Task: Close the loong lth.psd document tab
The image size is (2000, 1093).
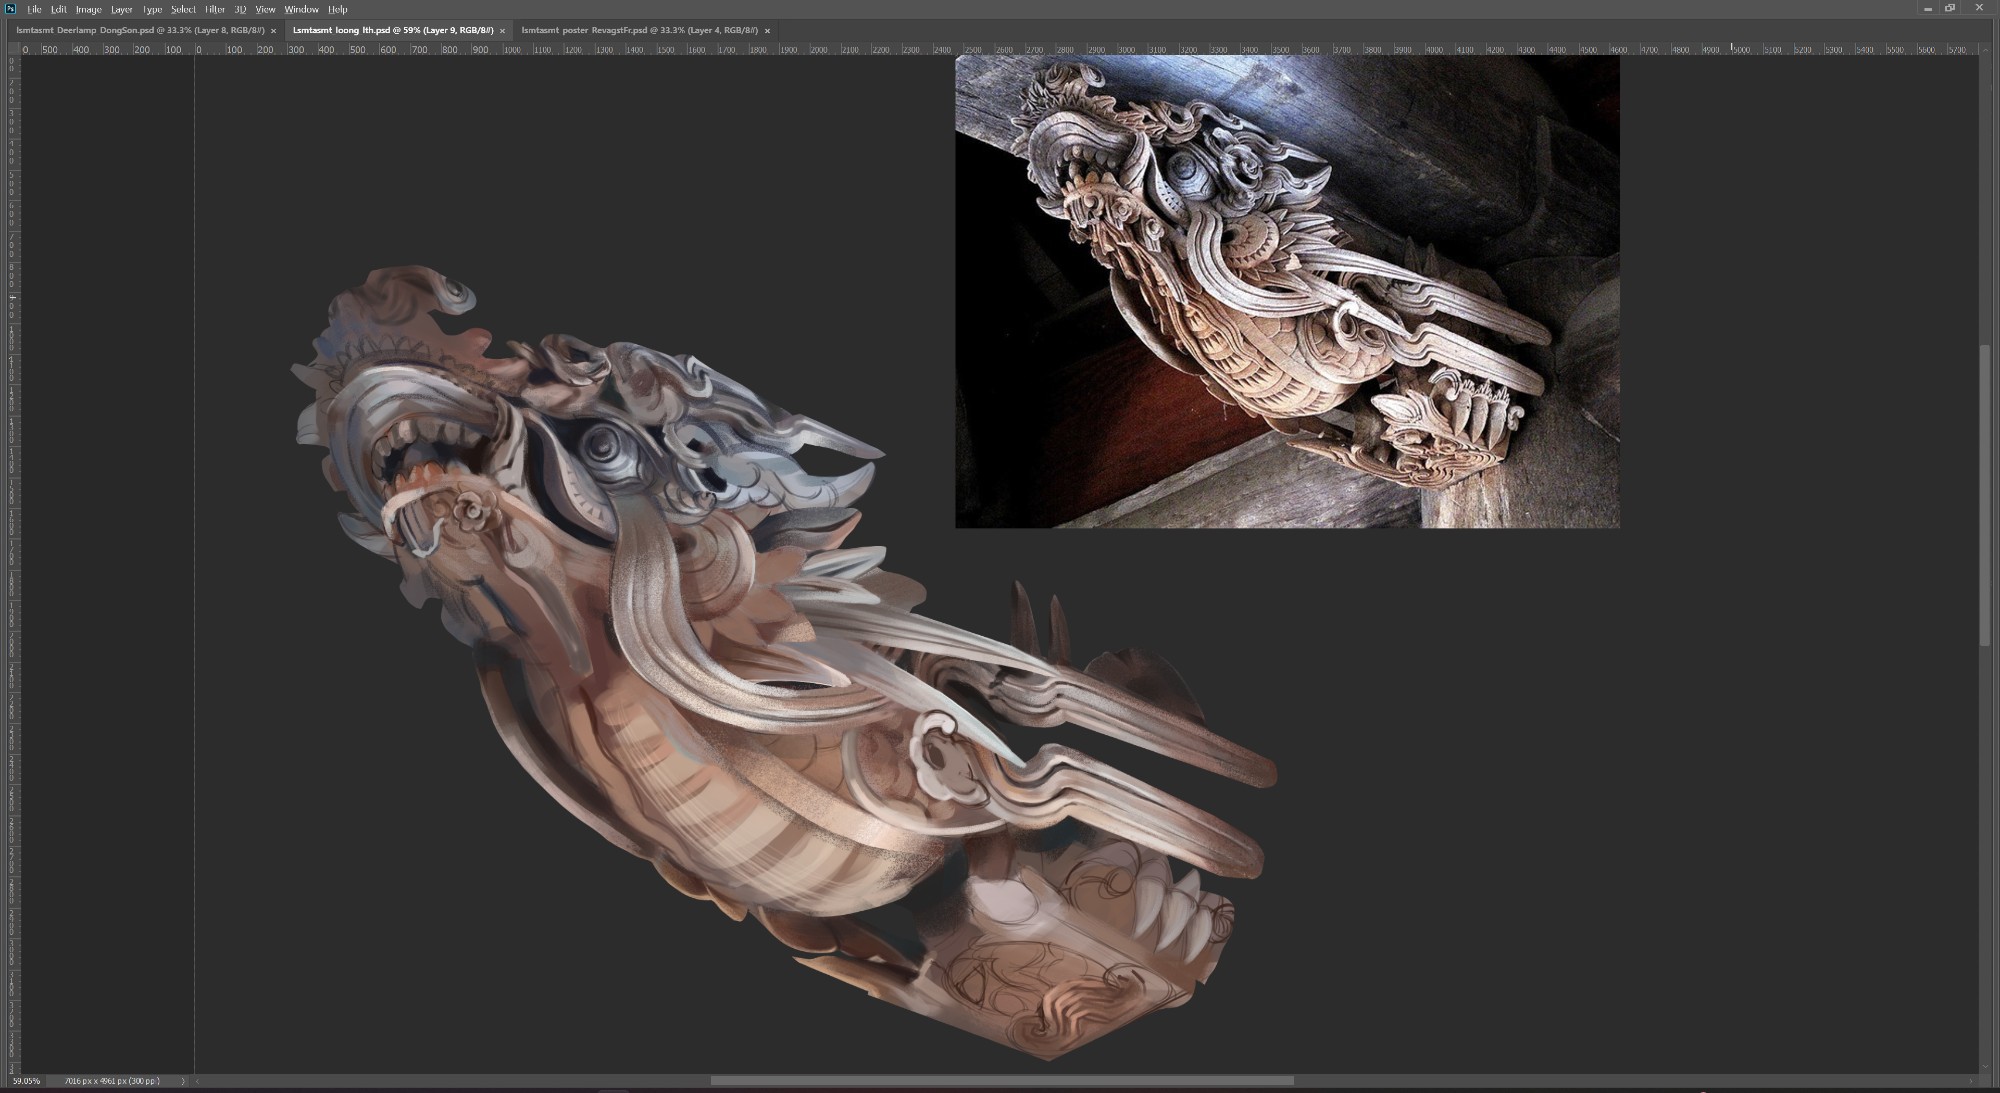Action: [502, 31]
